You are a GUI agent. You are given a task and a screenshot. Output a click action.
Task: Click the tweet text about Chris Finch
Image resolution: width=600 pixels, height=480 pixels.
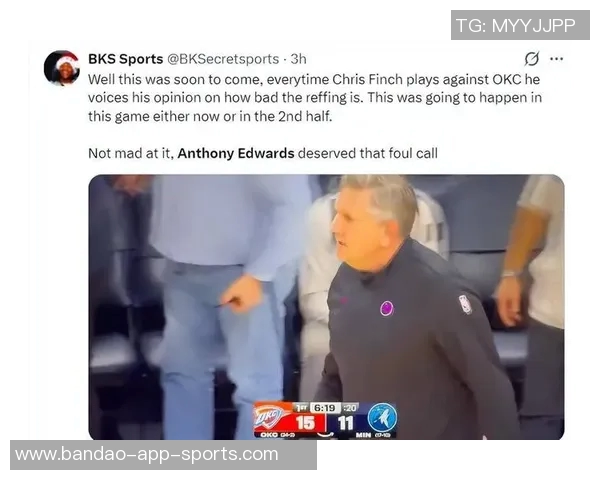[315, 98]
